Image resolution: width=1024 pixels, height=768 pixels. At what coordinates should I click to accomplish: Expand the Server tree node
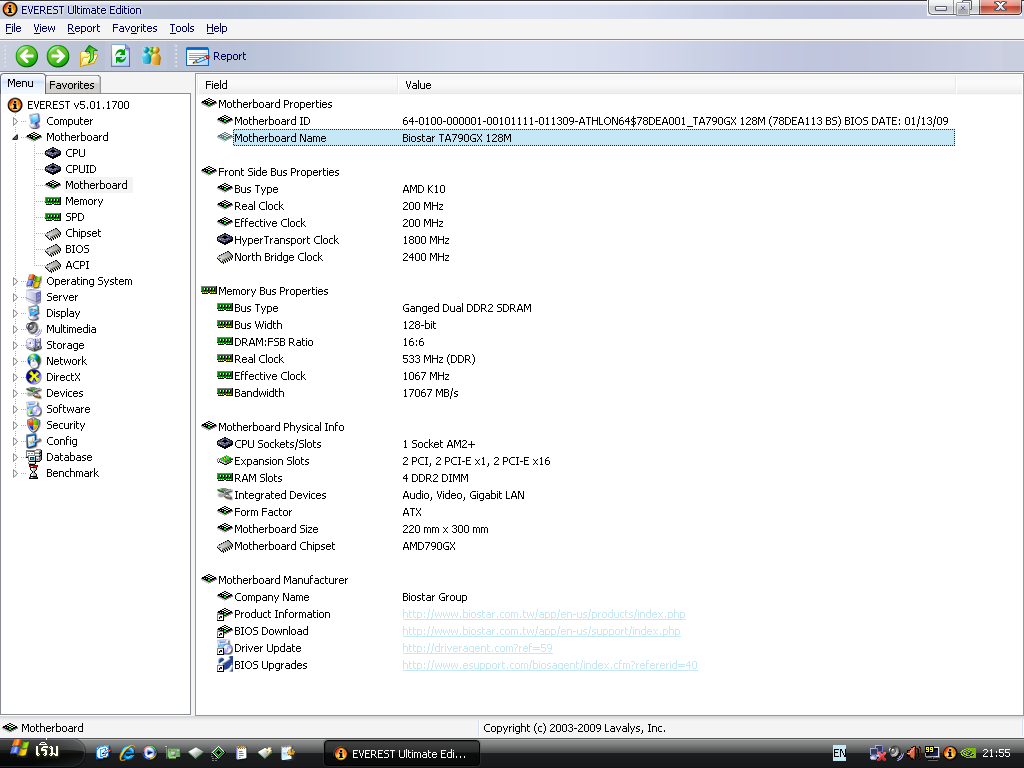coord(15,297)
